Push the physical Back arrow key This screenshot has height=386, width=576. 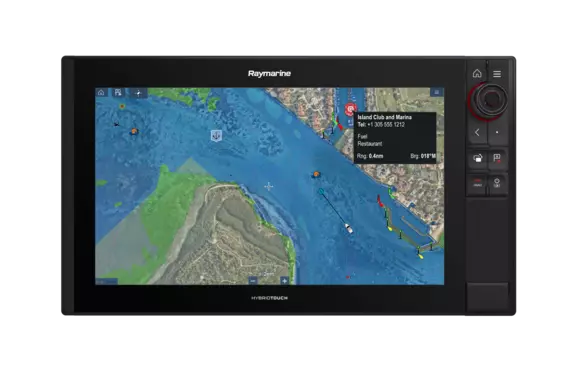477,132
